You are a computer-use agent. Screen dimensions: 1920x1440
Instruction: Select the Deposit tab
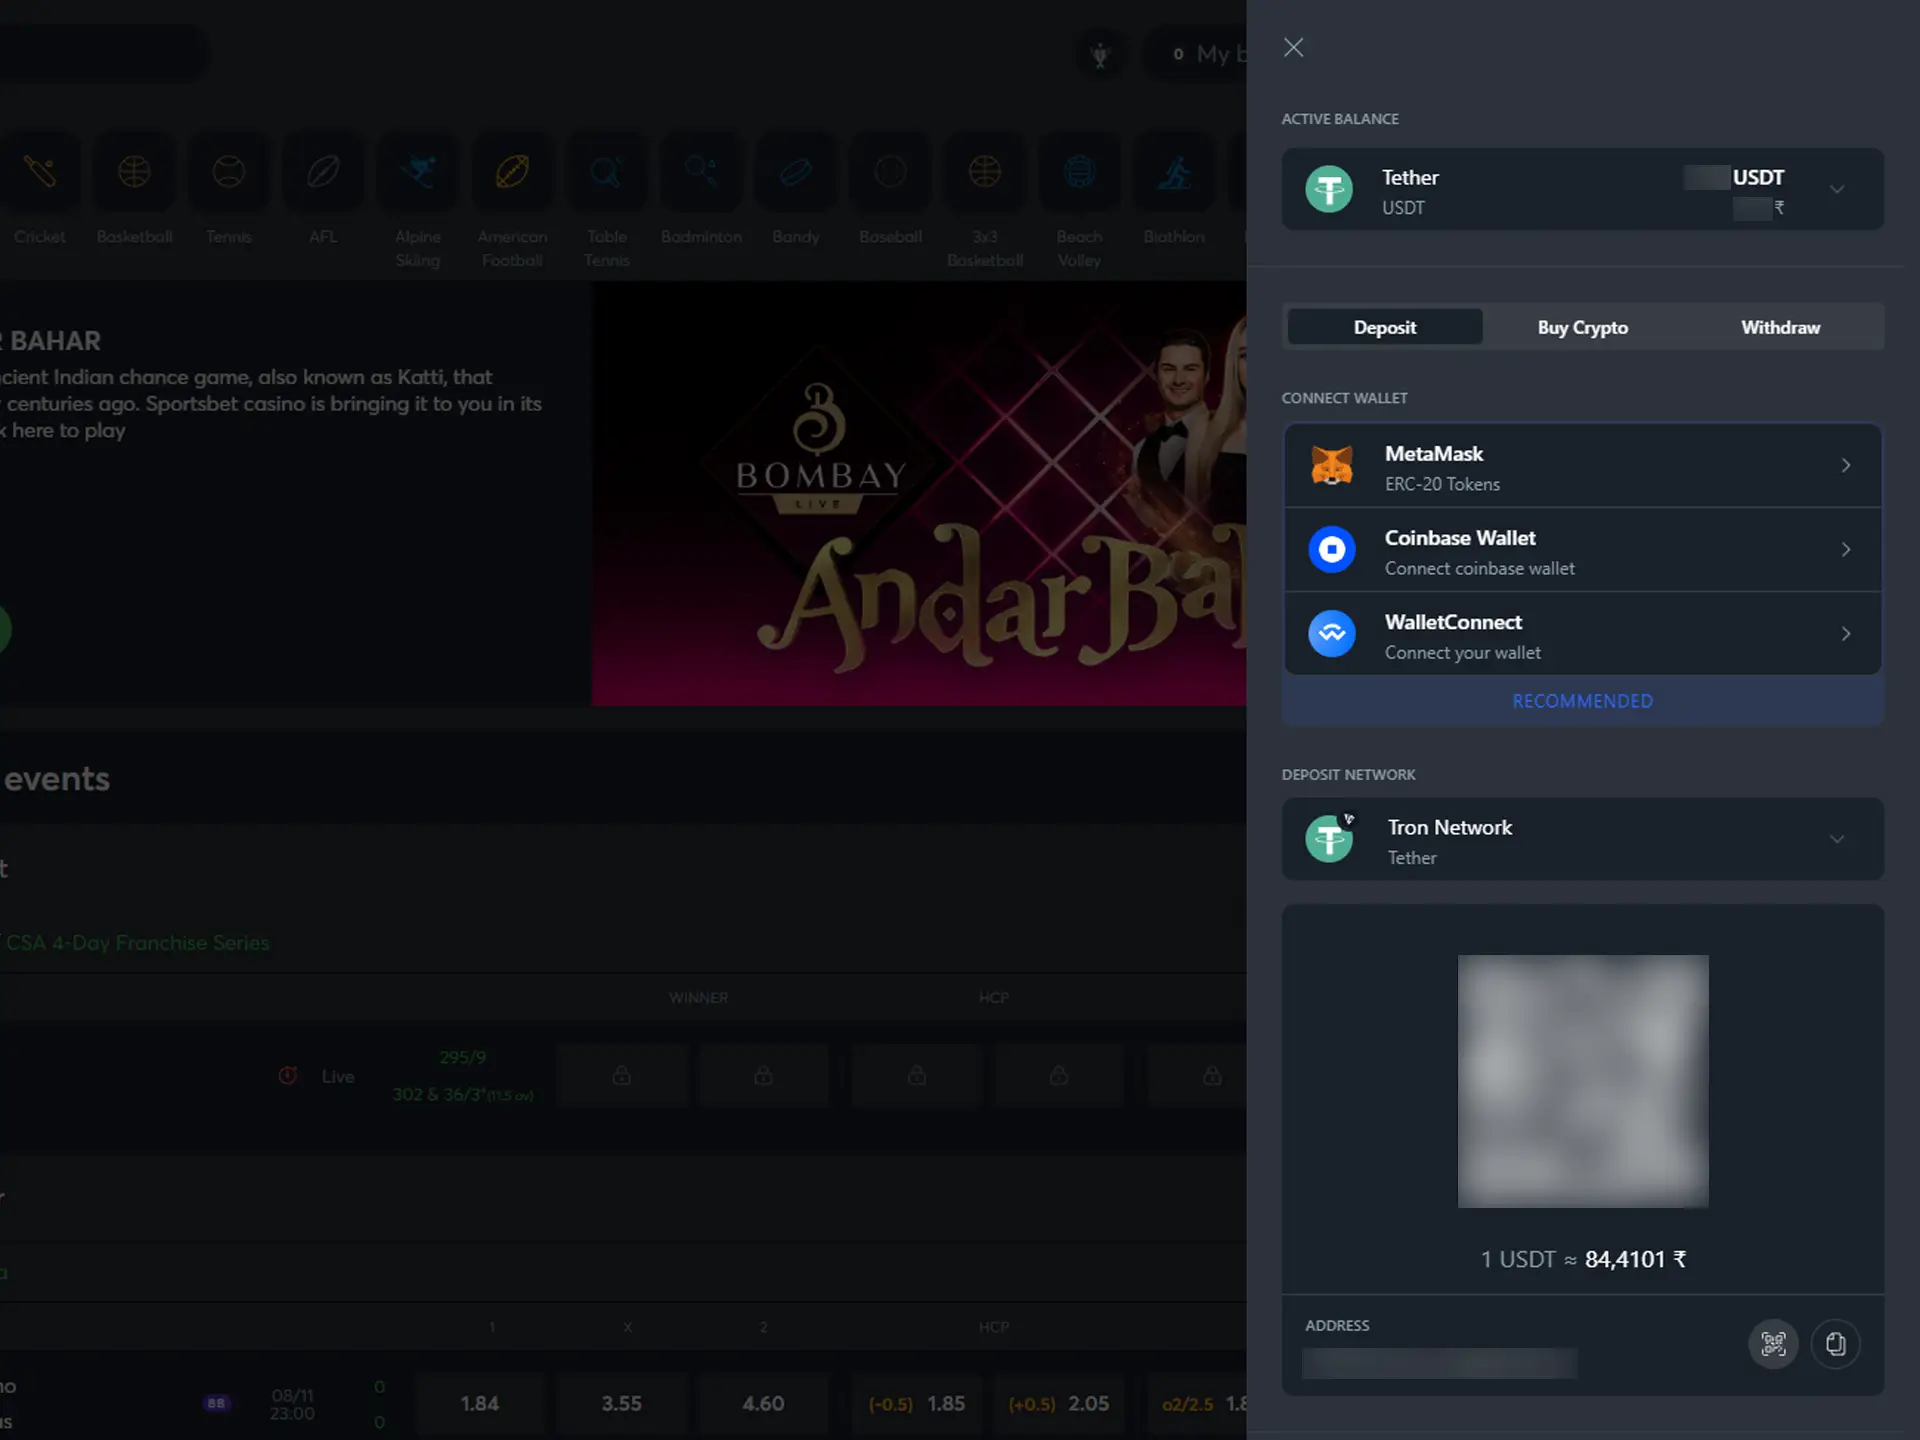[x=1385, y=327]
